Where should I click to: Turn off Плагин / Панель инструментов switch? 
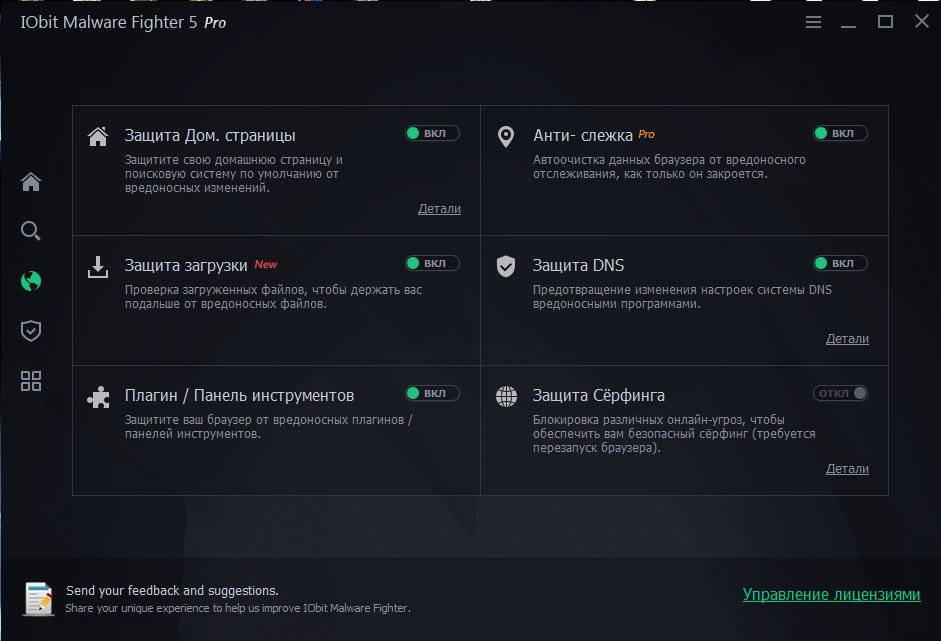(x=433, y=393)
